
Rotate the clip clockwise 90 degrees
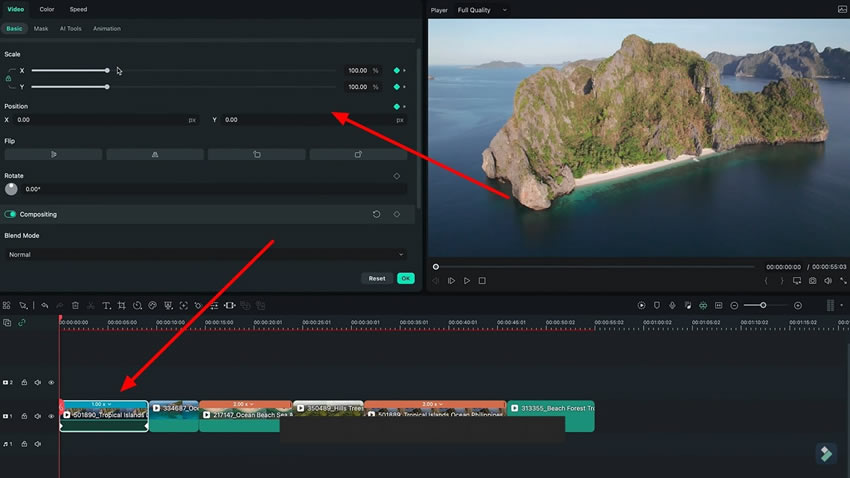[358, 154]
